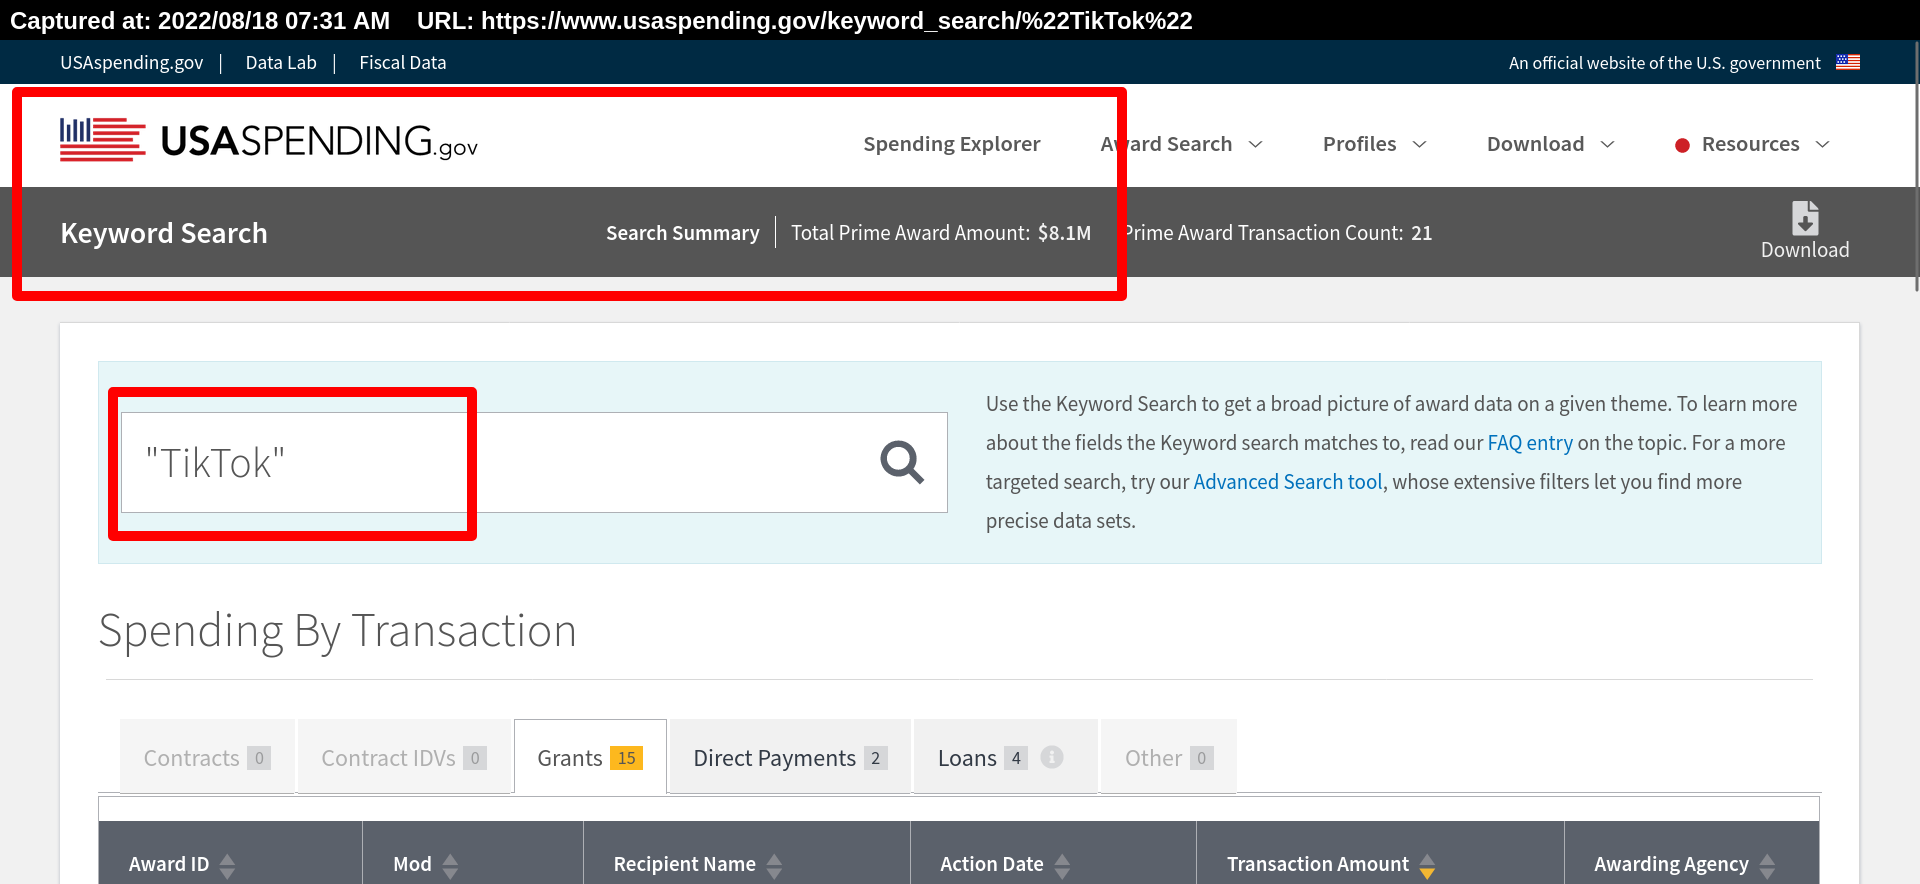Click the USAspending.gov logo
Viewport: 1920px width, 884px height.
pos(269,141)
